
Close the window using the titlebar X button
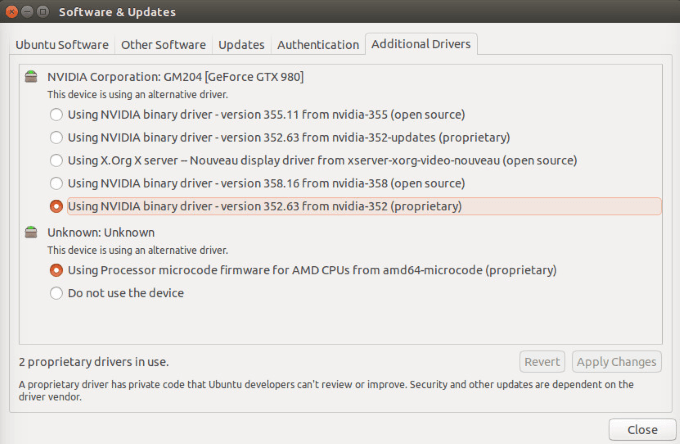[12, 12]
